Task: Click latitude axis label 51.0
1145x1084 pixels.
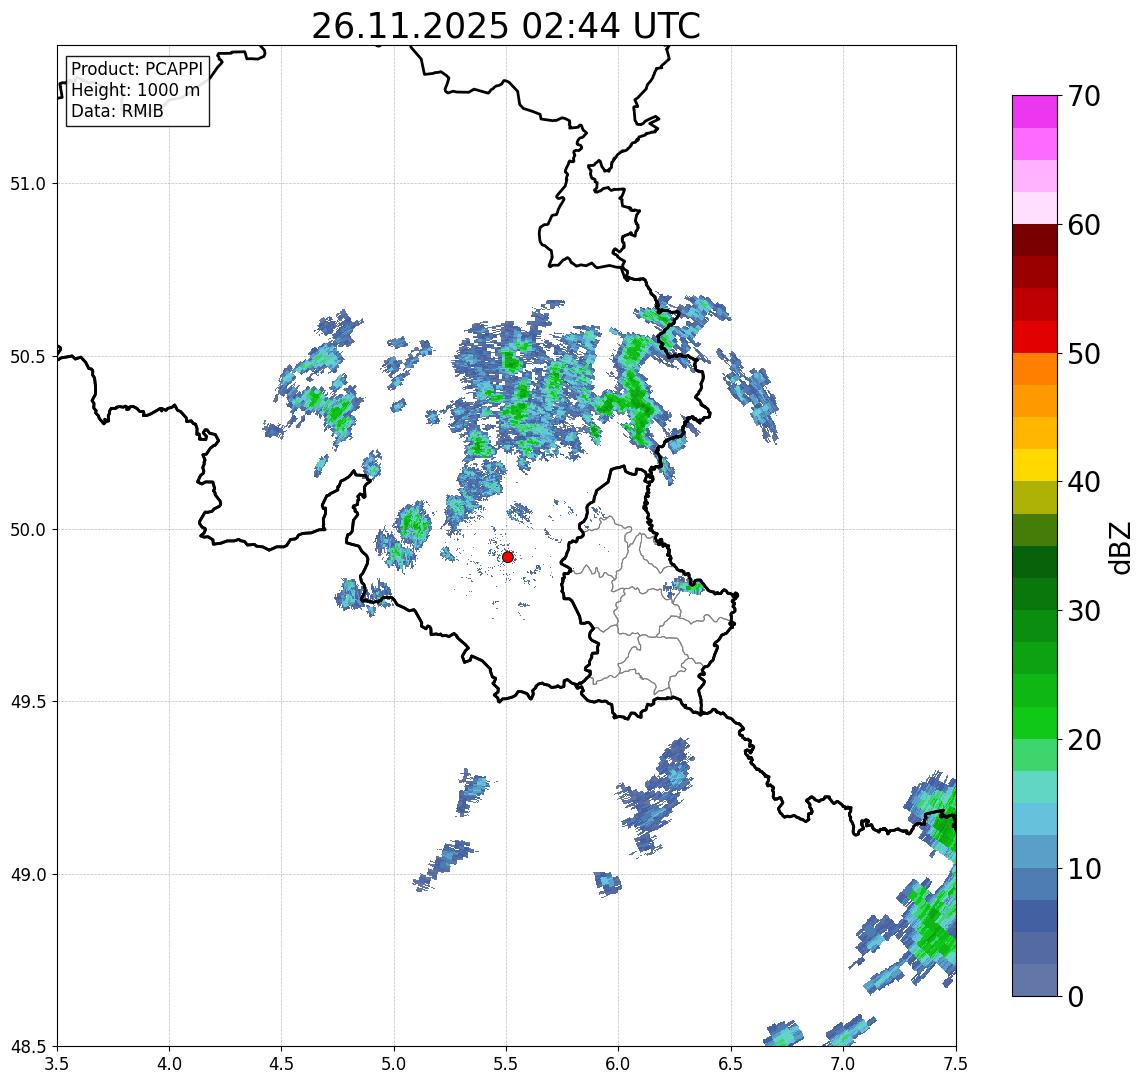Action: tap(28, 183)
